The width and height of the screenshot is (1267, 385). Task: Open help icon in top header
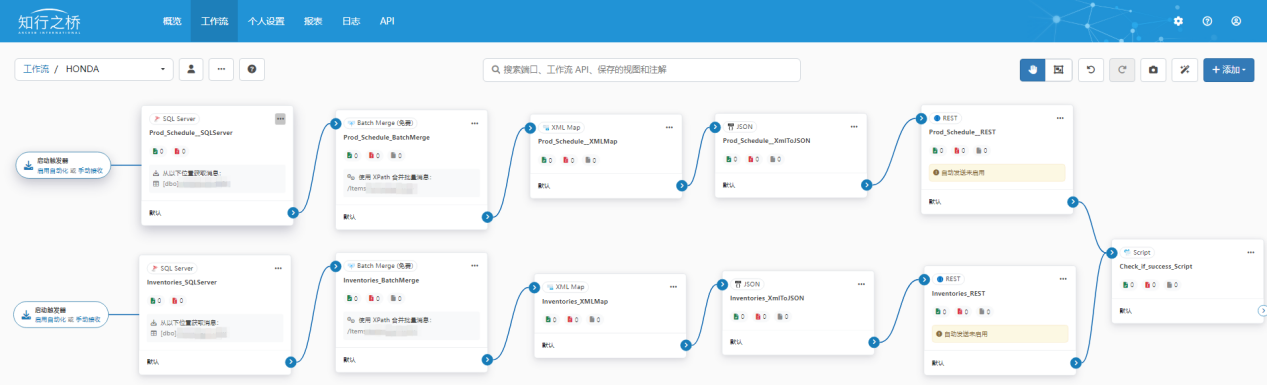[x=1207, y=21]
